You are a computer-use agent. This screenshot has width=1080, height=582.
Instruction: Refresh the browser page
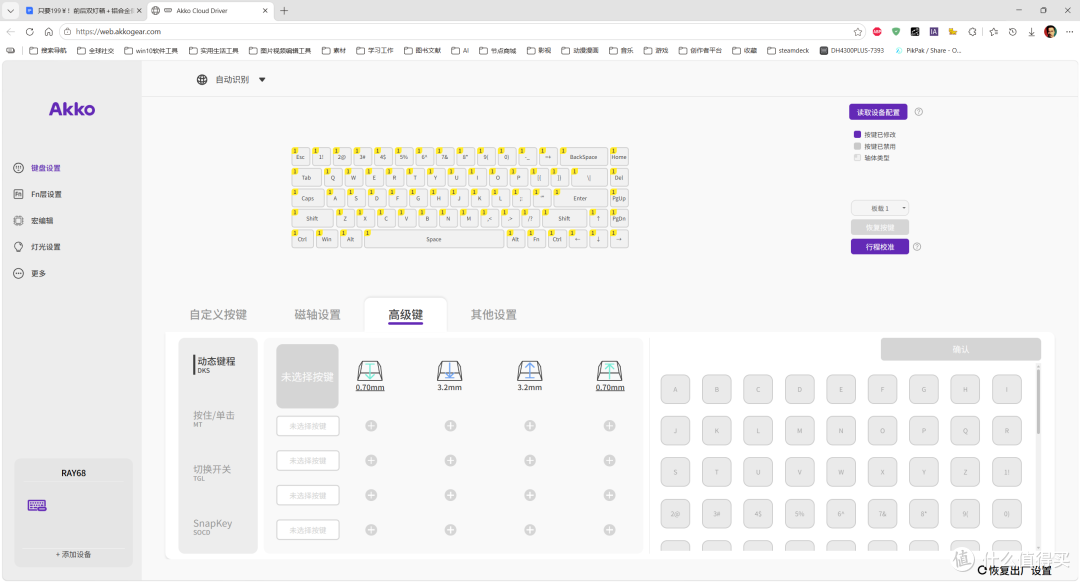pos(30,32)
